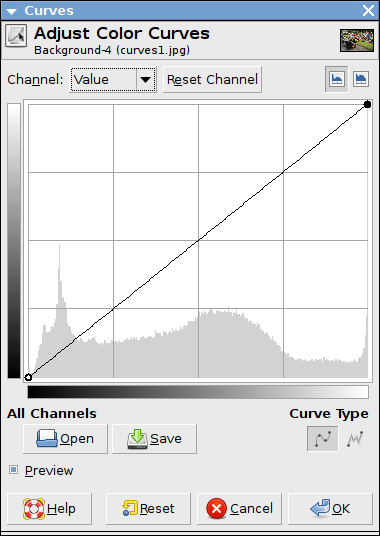Open a saved curves file
The height and width of the screenshot is (536, 380).
(x=65, y=439)
